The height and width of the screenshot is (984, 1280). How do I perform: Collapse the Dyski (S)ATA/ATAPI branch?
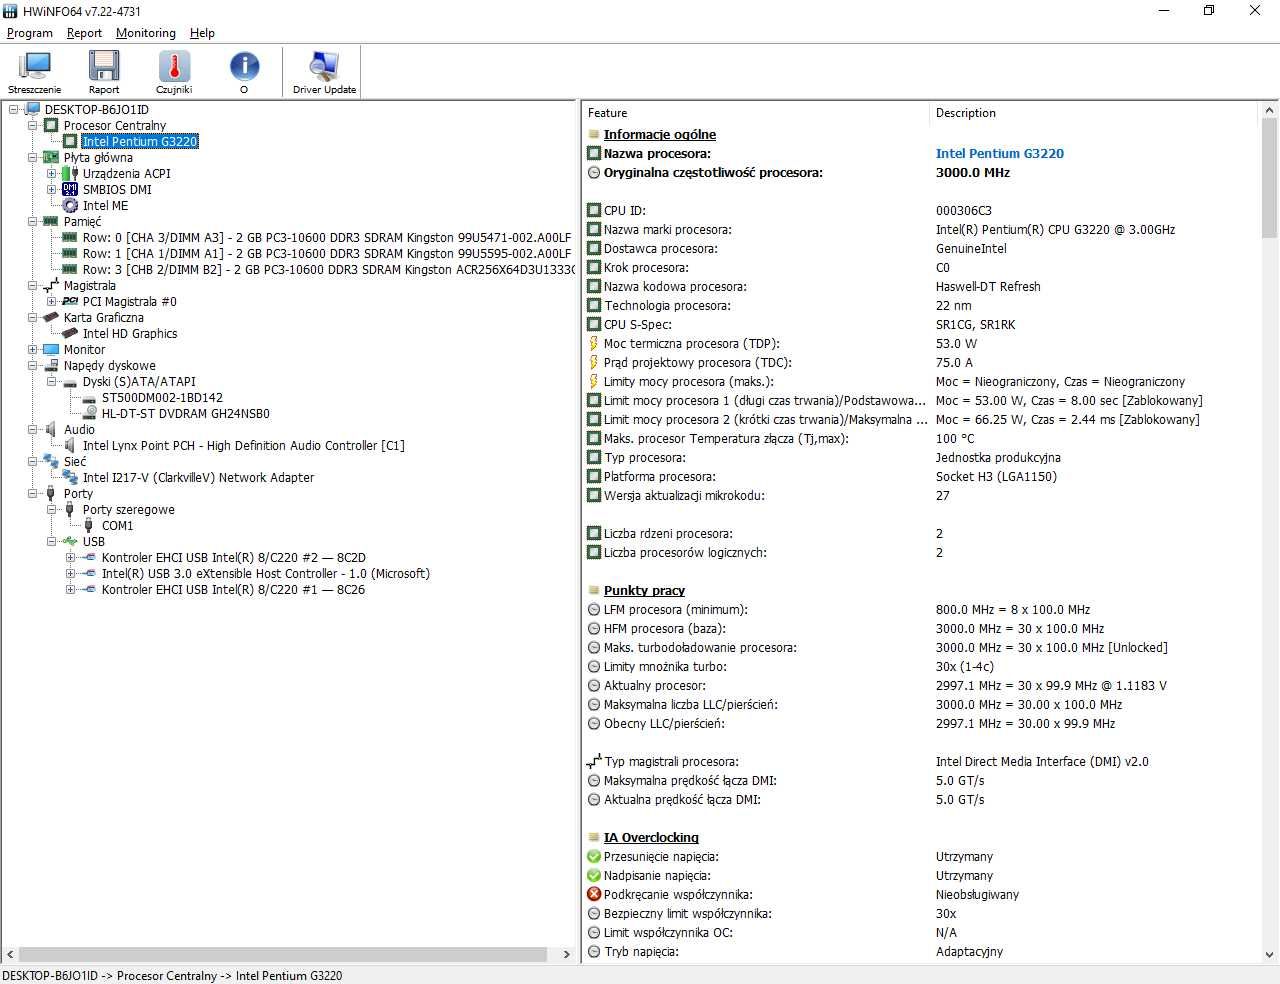coord(52,381)
